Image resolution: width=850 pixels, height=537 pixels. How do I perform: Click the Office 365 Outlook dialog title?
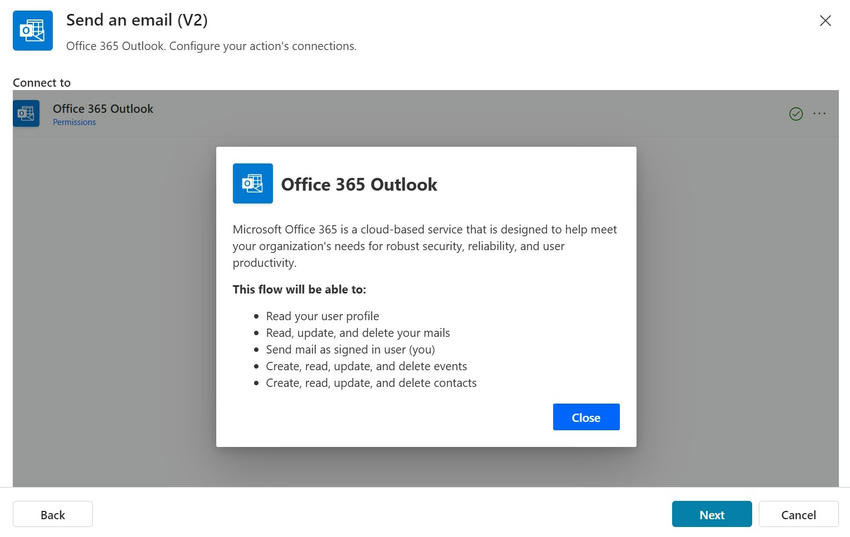tap(359, 185)
